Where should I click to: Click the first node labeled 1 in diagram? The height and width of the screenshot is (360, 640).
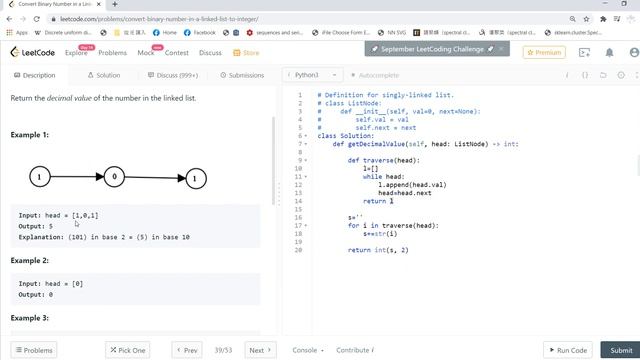(x=40, y=177)
